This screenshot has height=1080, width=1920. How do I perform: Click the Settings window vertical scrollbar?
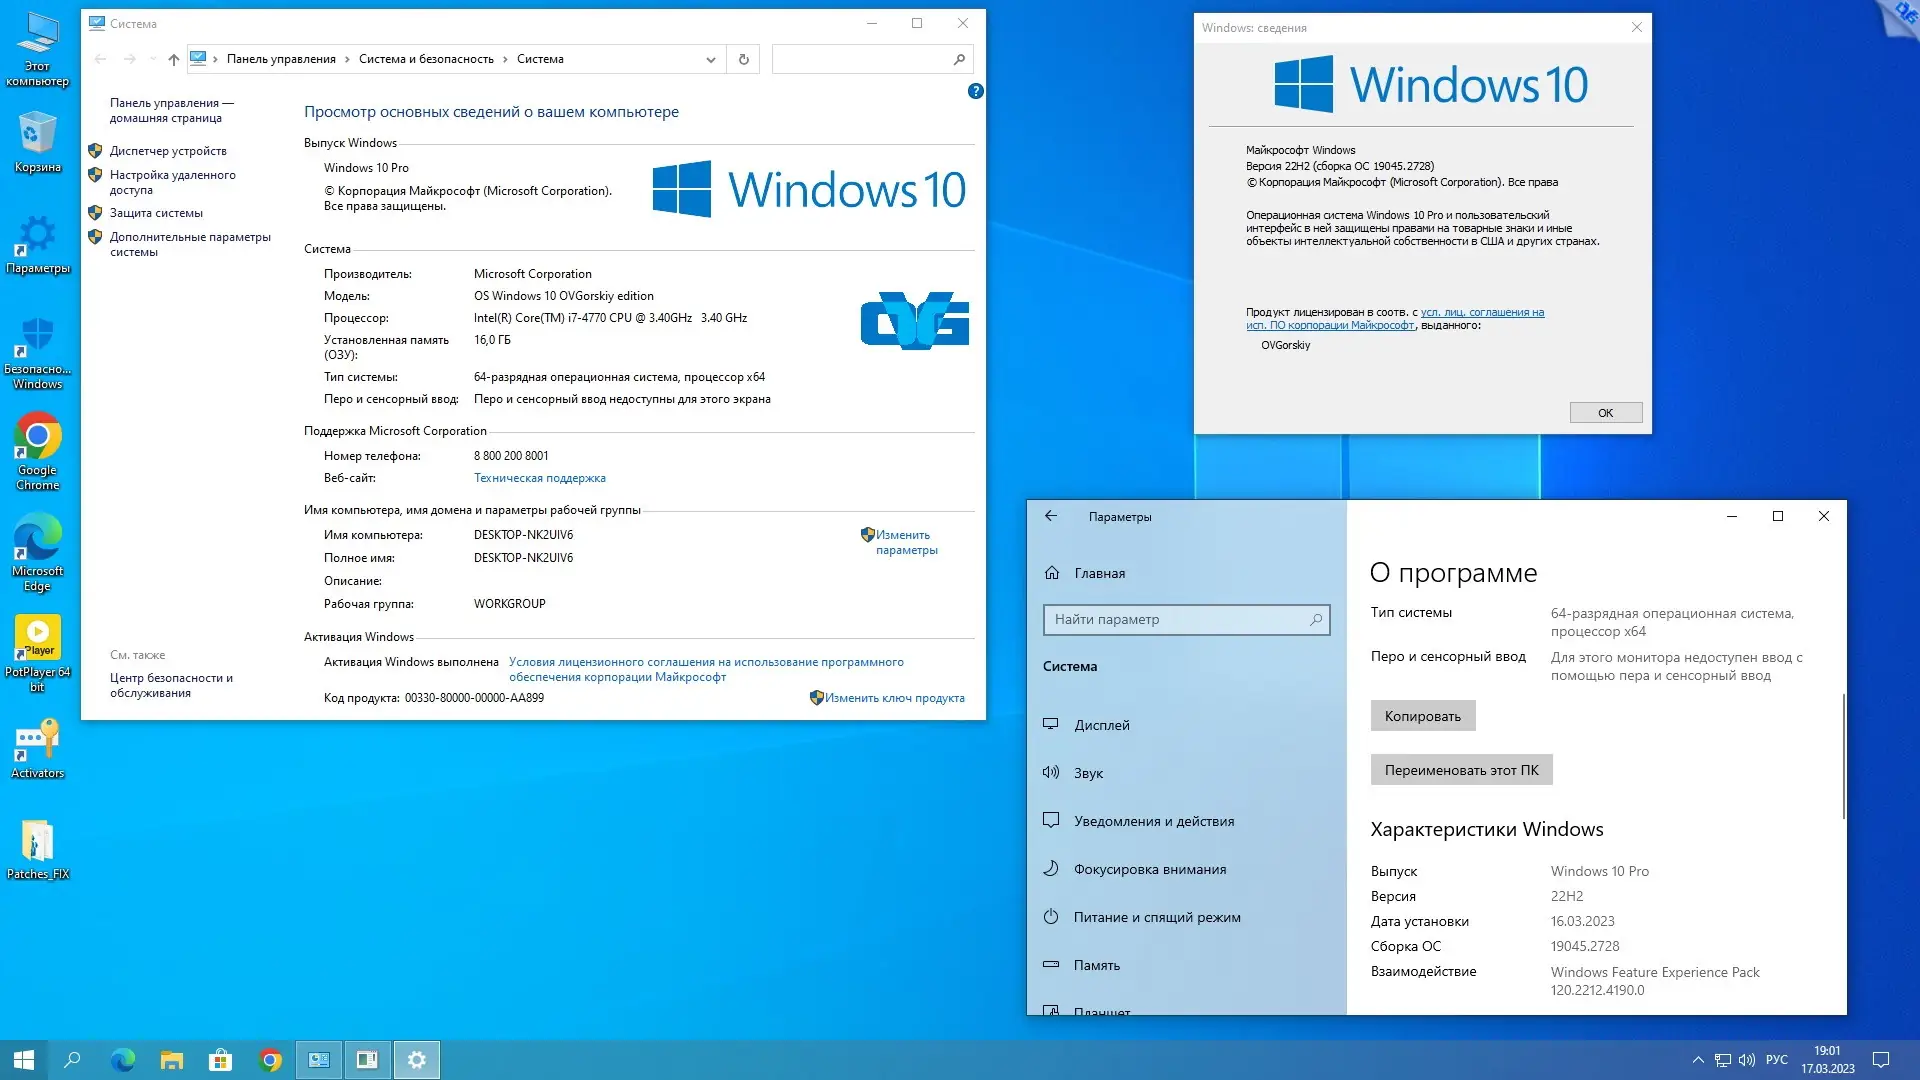1842,756
